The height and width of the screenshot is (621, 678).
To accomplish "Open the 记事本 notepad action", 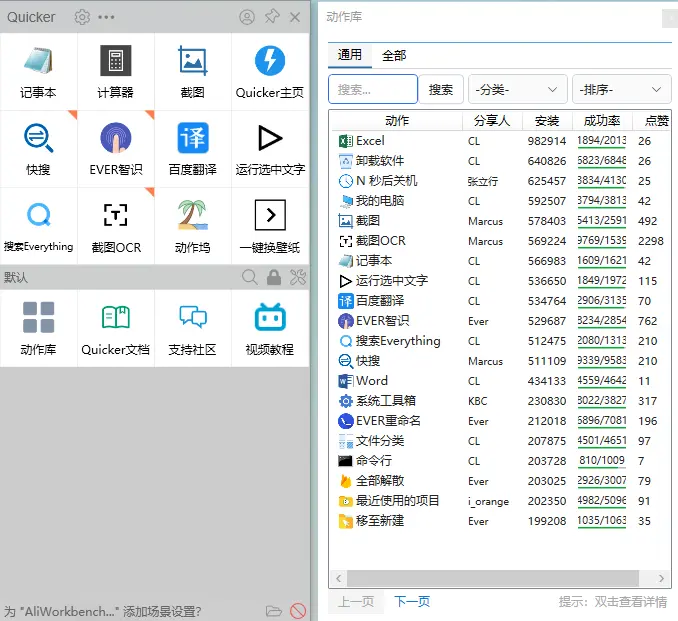I will [x=38, y=72].
